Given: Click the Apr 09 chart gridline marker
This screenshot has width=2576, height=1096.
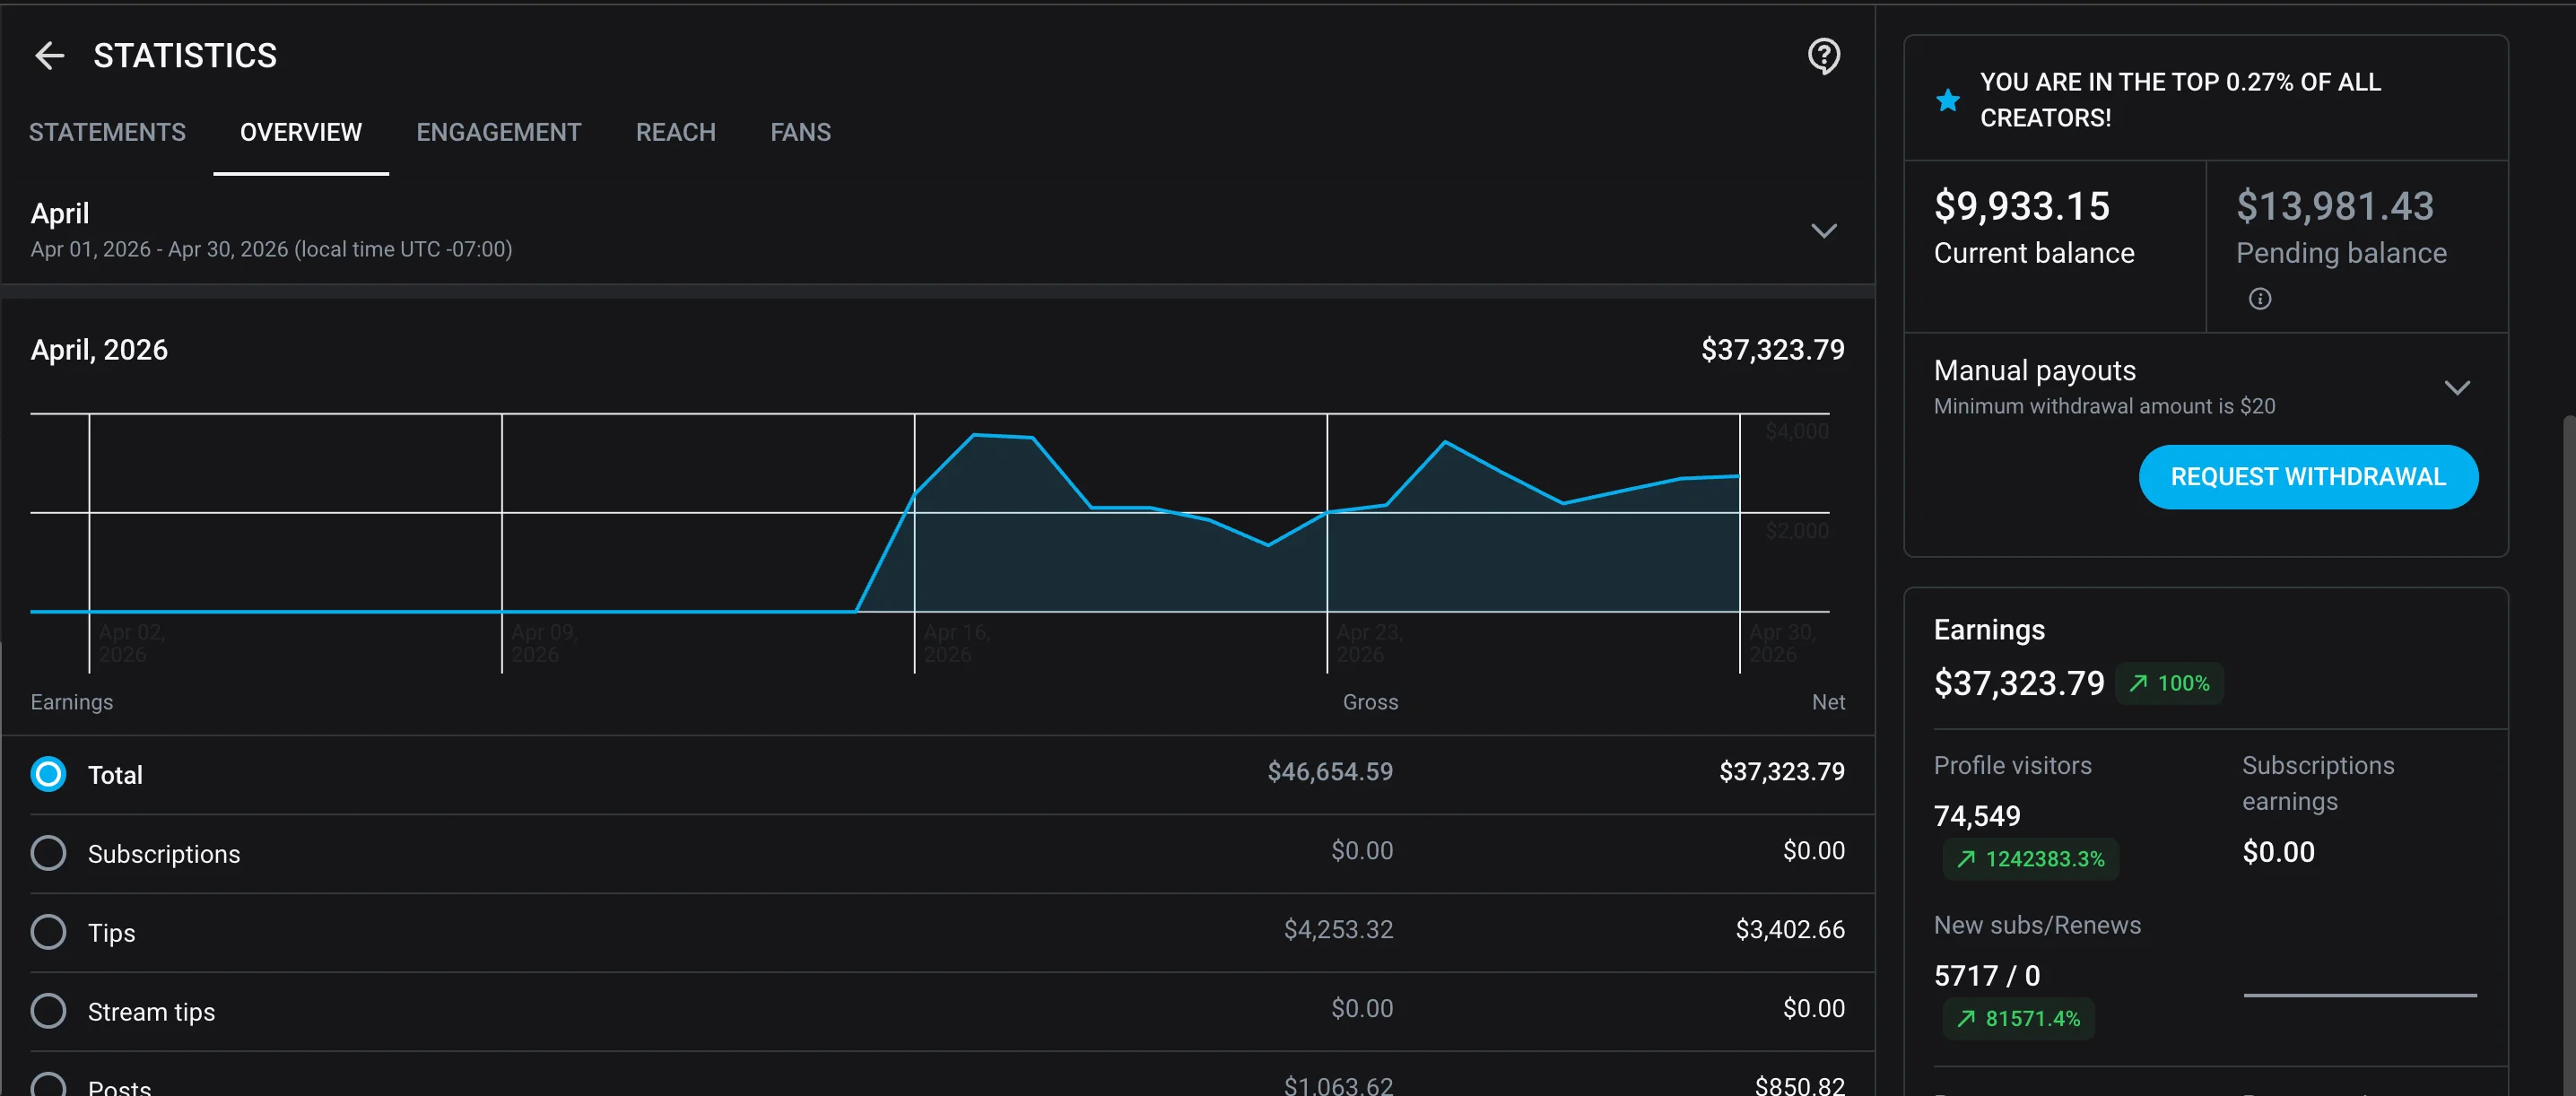Looking at the screenshot, I should pos(502,543).
